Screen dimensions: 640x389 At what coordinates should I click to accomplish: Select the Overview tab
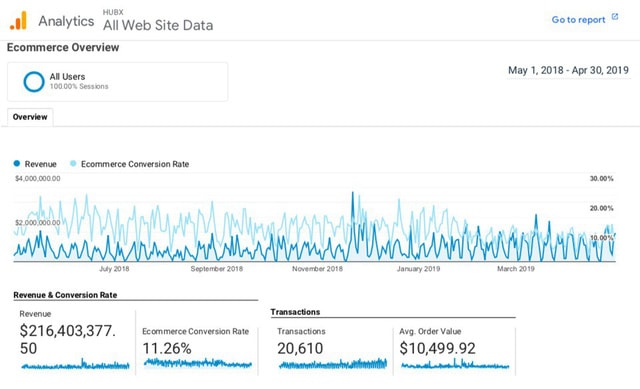point(30,117)
